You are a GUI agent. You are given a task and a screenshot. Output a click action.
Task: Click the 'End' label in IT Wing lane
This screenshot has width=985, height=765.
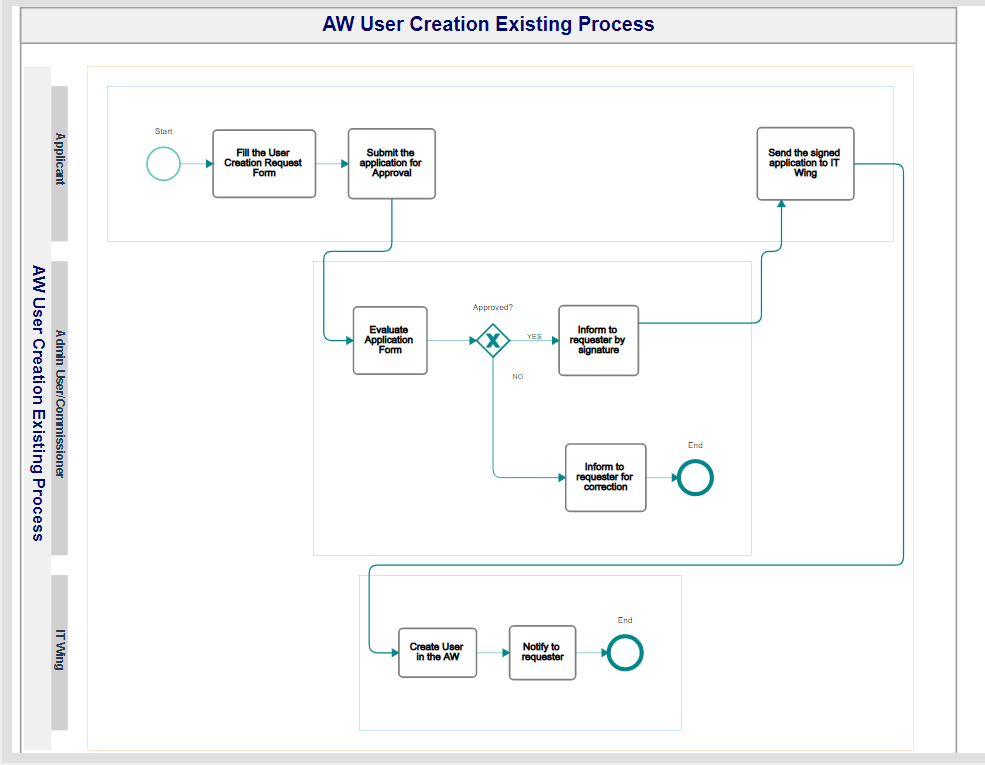[625, 620]
